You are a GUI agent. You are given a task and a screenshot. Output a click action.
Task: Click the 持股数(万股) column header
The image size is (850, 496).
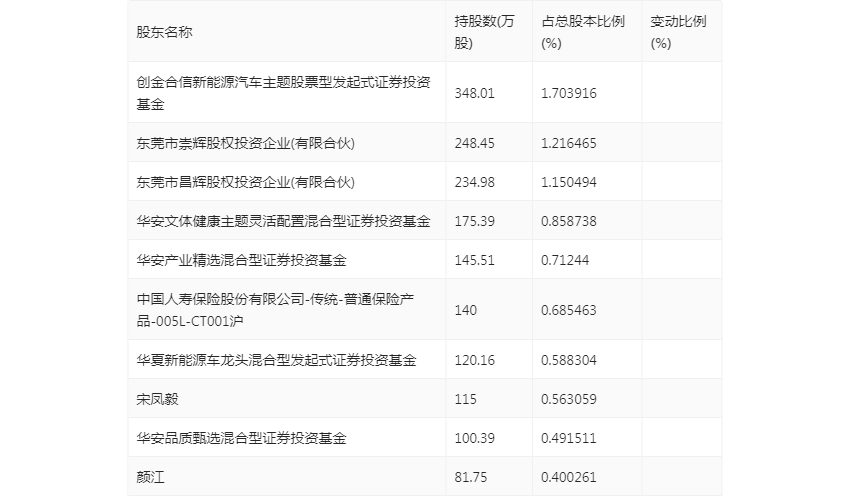(484, 32)
